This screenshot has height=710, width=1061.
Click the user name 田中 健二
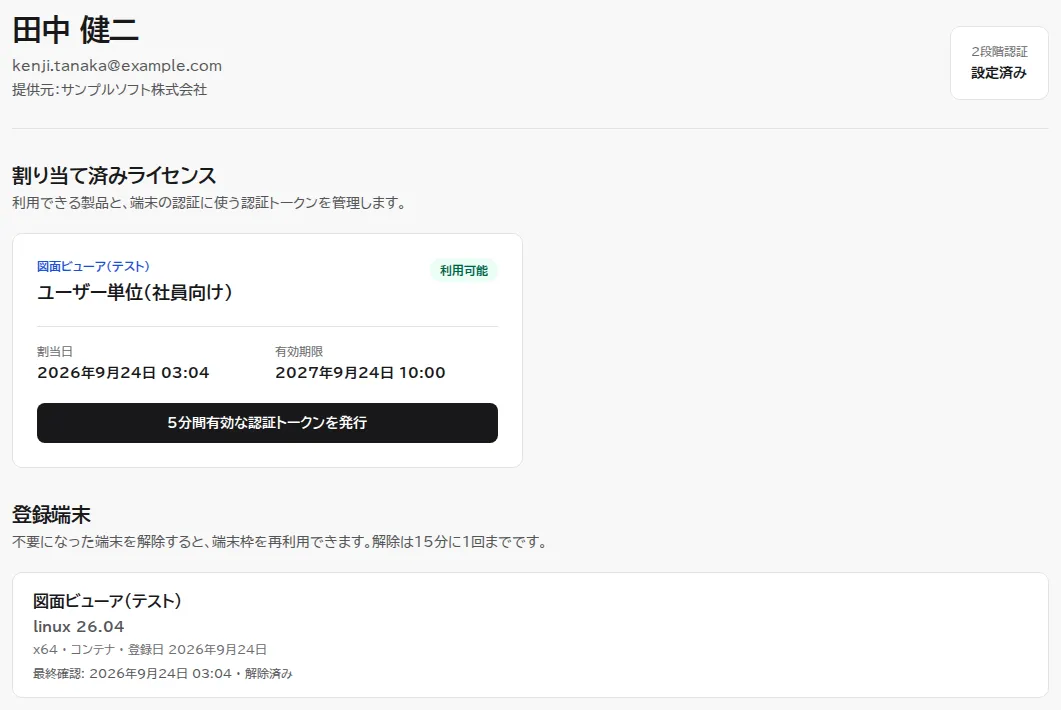point(76,30)
